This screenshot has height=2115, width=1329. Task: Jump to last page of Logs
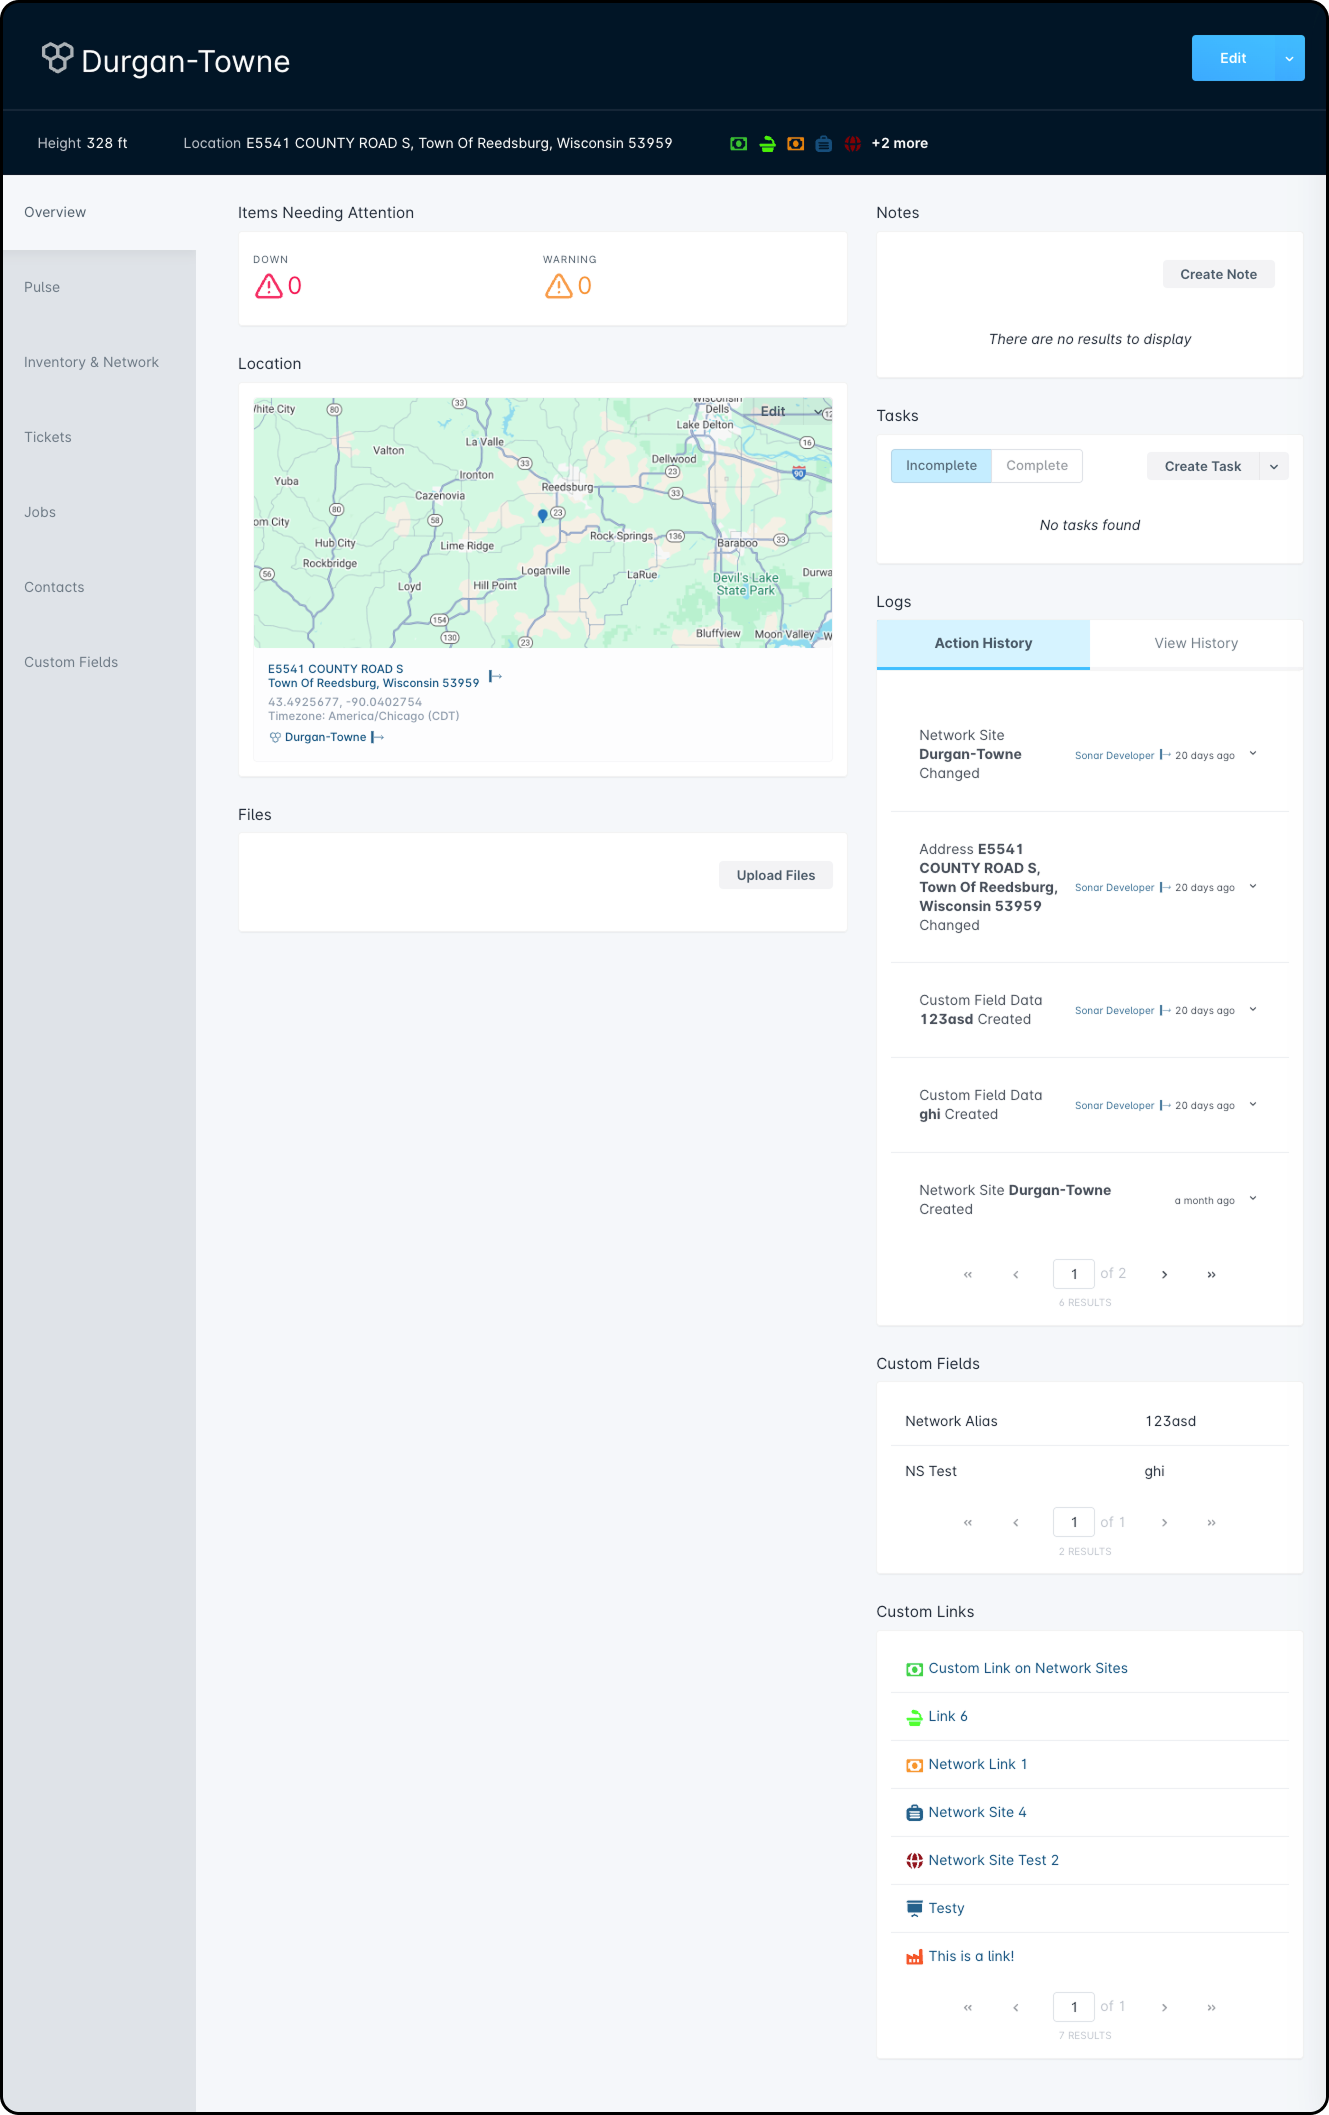point(1211,1274)
